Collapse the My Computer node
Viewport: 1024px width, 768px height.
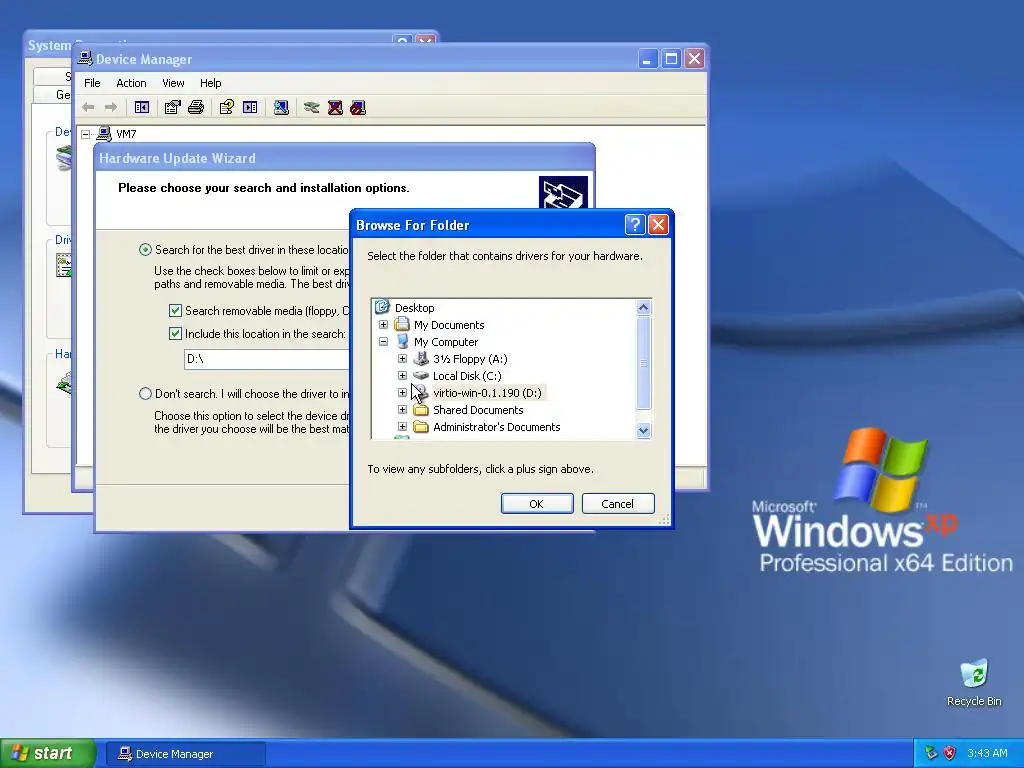coord(383,342)
